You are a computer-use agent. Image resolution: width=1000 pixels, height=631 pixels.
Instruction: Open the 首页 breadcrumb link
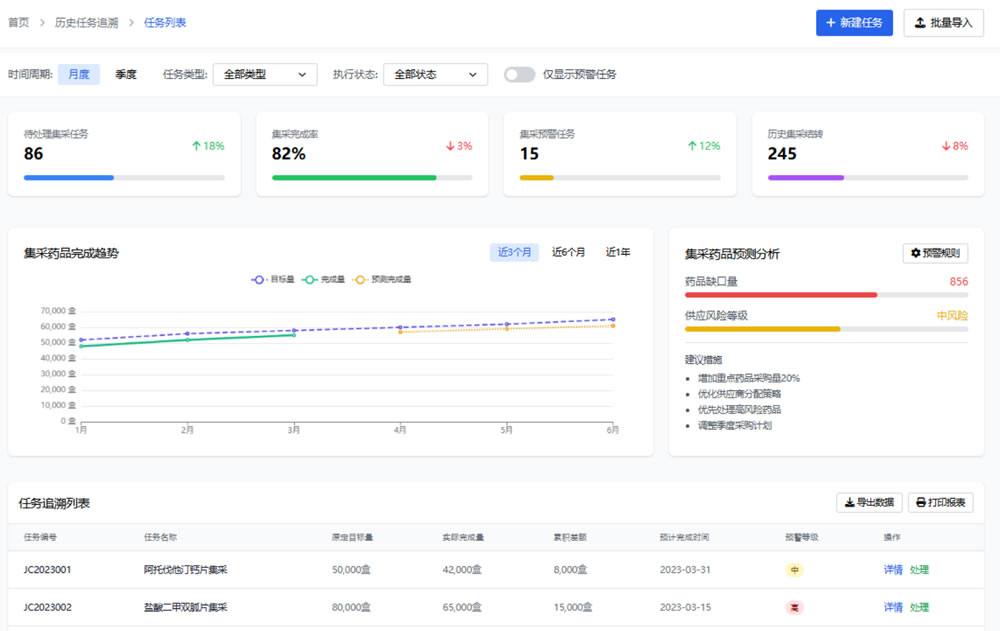click(18, 22)
